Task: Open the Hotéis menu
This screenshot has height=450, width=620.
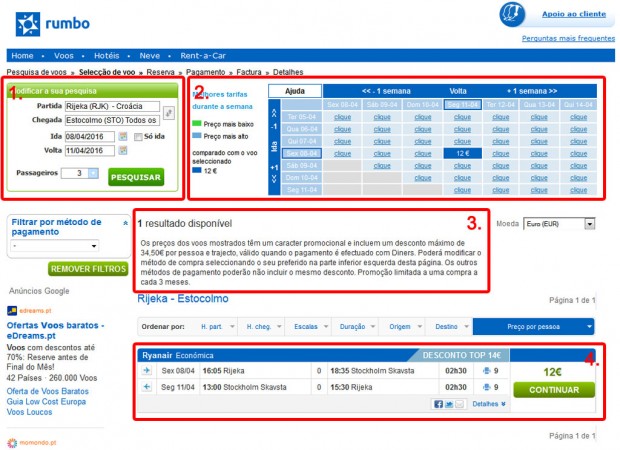Action: pos(106,56)
